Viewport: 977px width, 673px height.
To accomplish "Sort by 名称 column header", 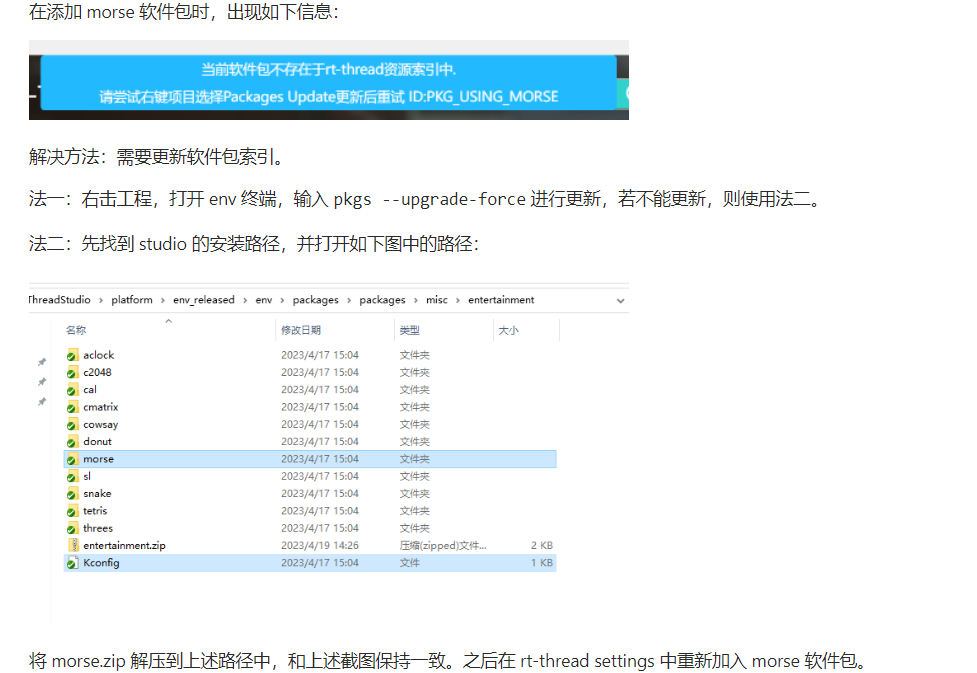I will 76,330.
